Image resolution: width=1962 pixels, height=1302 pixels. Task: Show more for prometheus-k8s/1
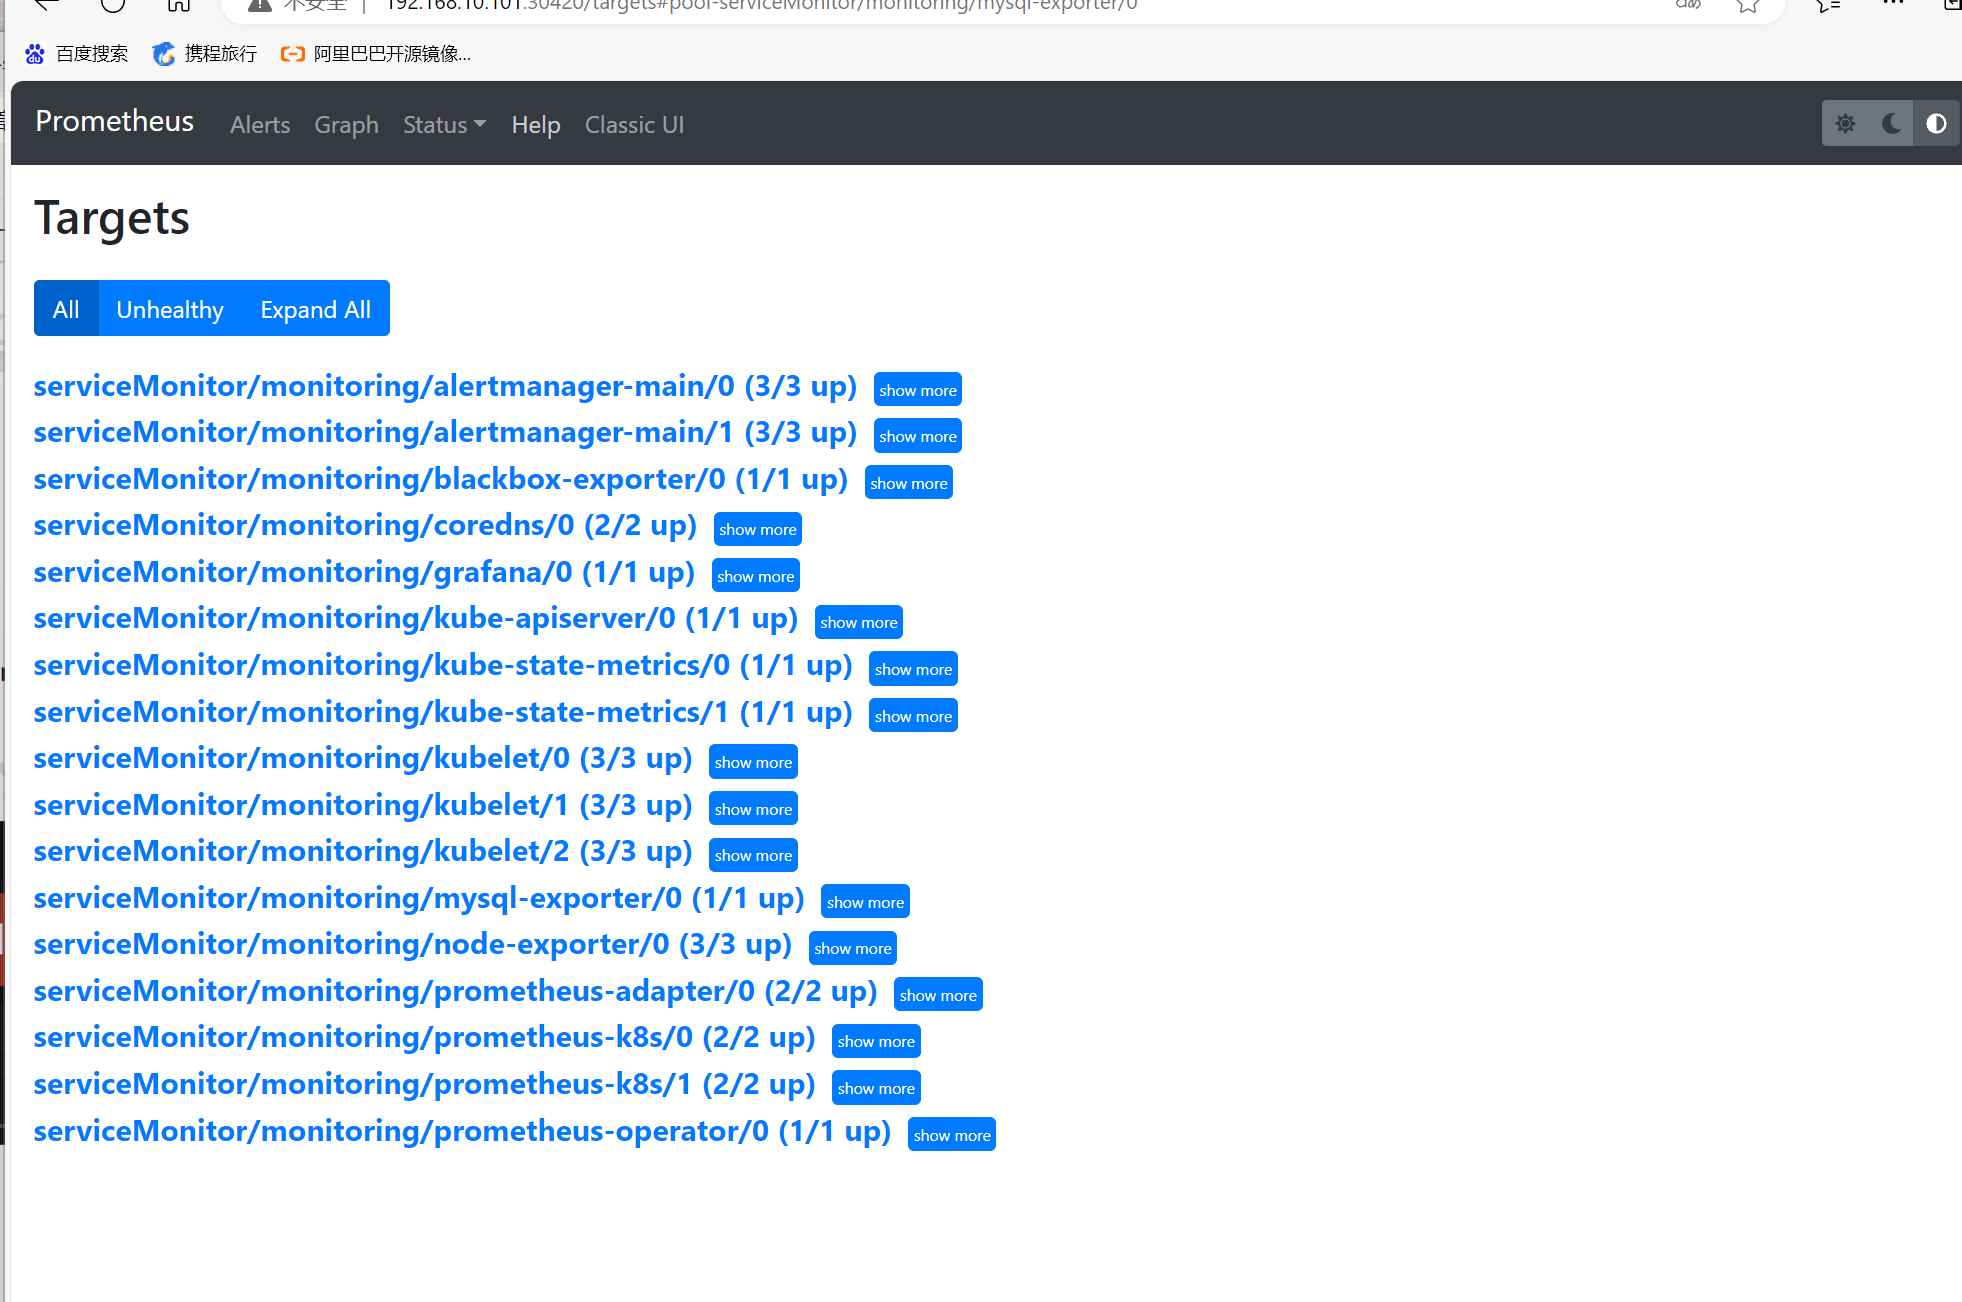(876, 1088)
